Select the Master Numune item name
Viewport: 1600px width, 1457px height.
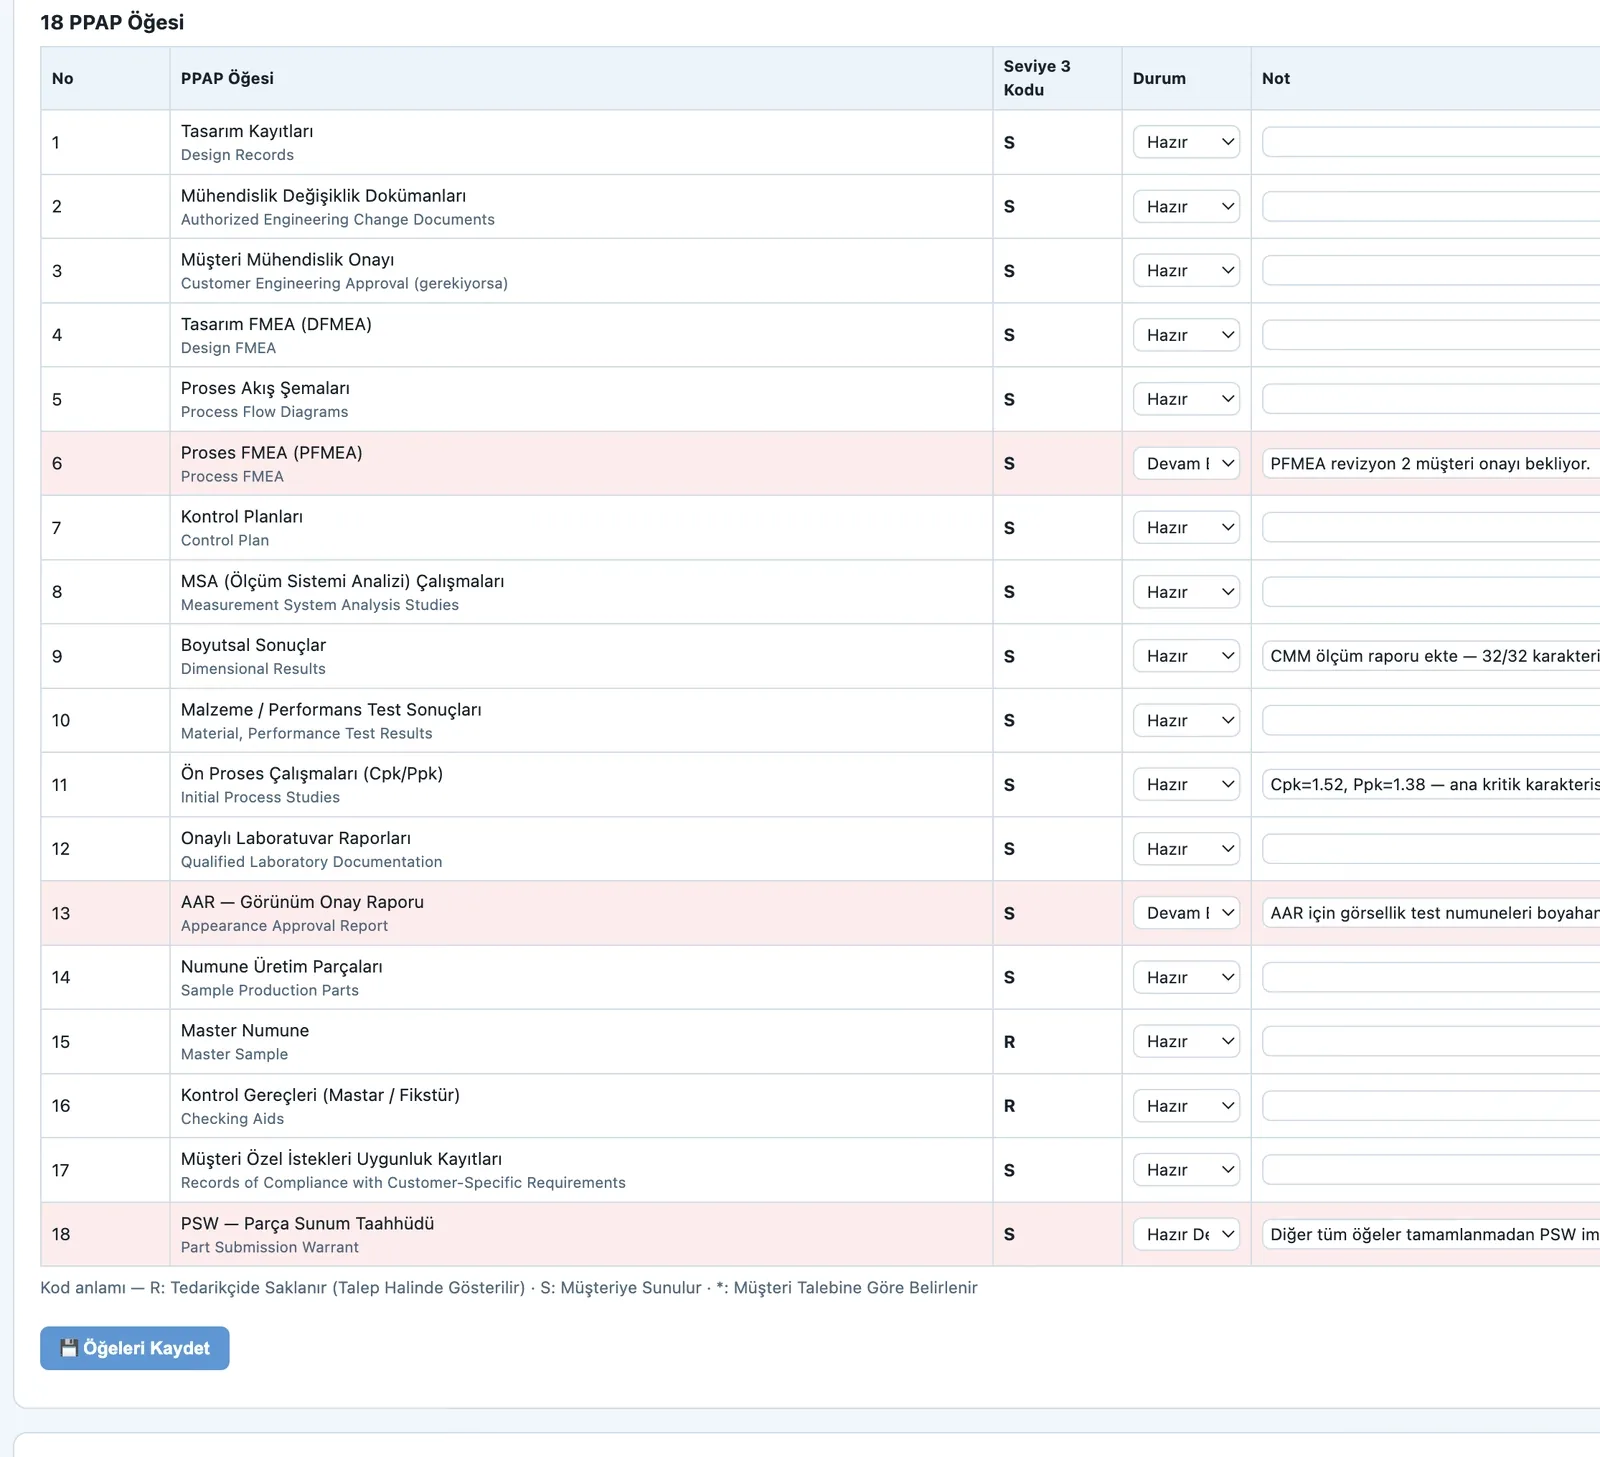pos(245,1031)
